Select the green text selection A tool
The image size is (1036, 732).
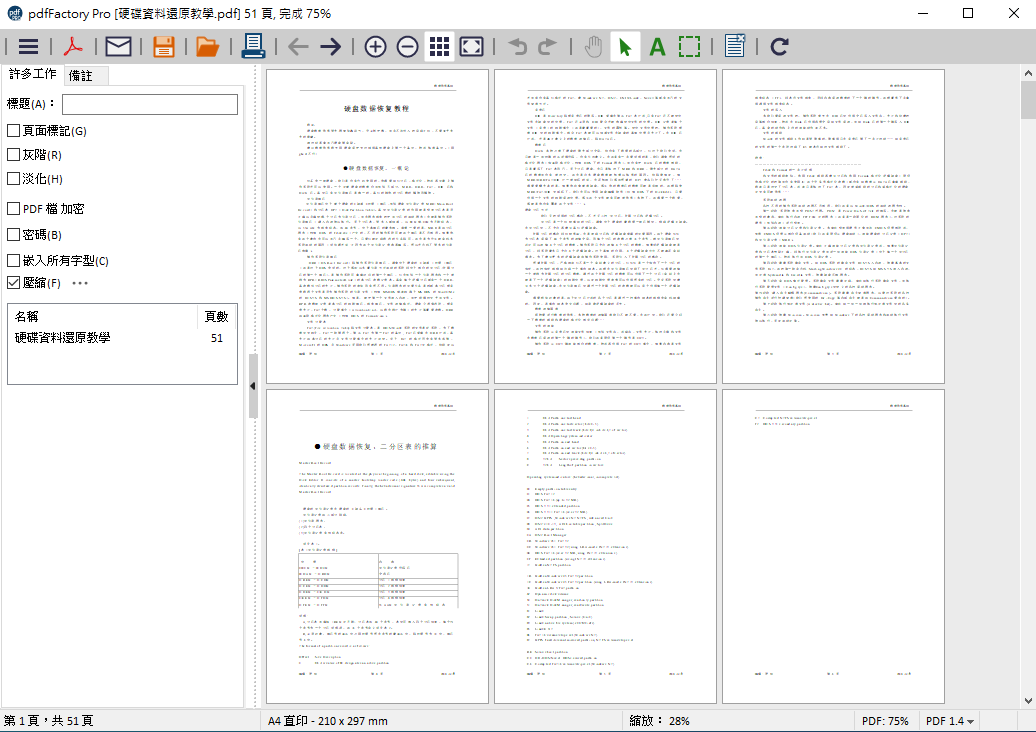[x=657, y=46]
